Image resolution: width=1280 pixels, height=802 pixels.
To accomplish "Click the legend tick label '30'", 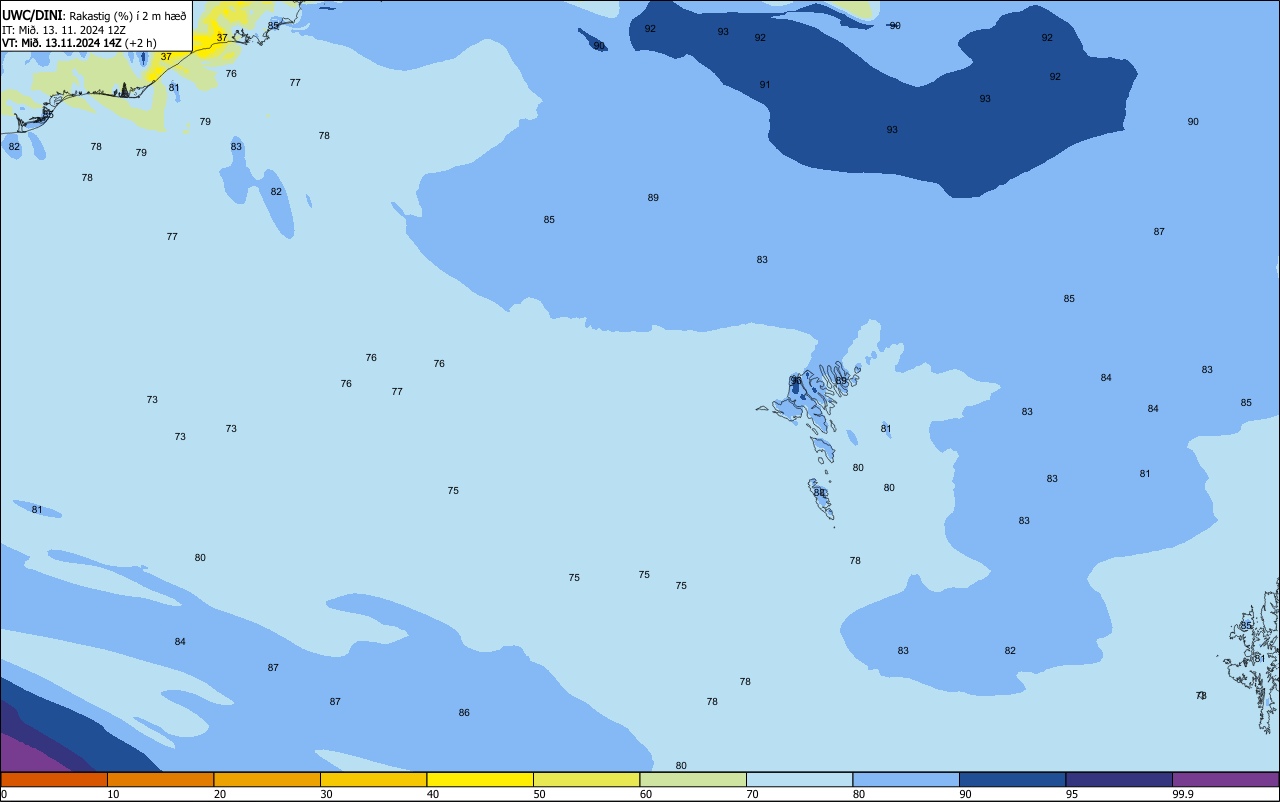I will pos(327,794).
